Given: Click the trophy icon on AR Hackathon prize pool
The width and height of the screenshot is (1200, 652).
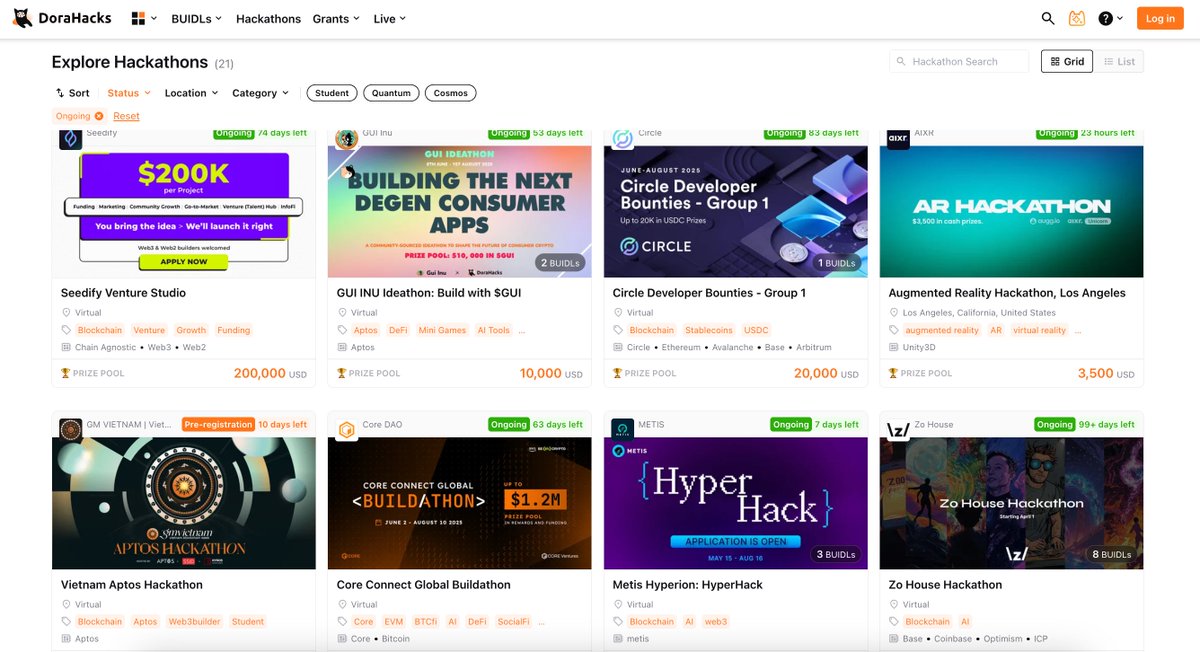Looking at the screenshot, I should 893,373.
